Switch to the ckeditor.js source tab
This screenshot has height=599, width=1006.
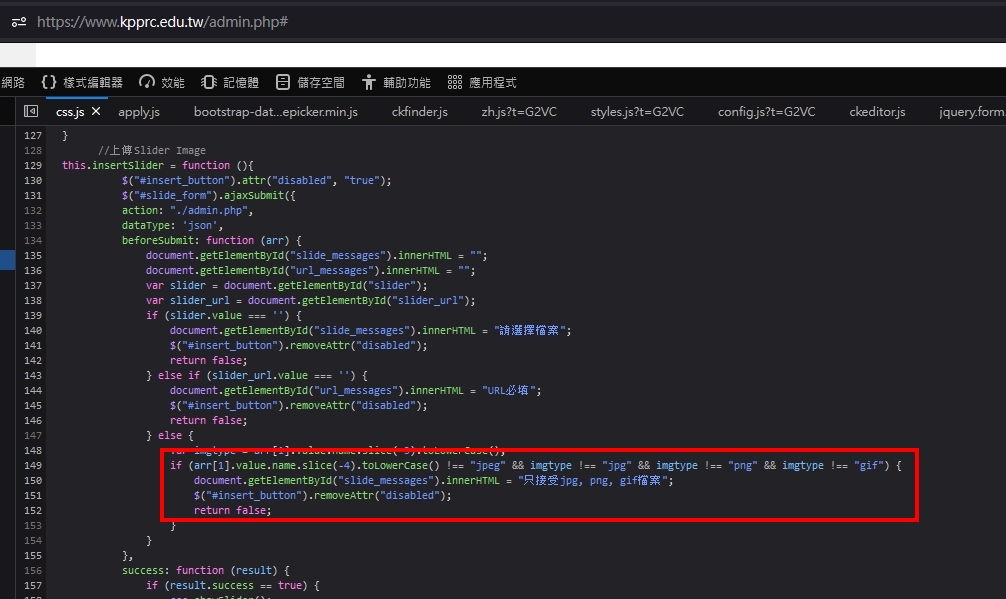[x=877, y=112]
